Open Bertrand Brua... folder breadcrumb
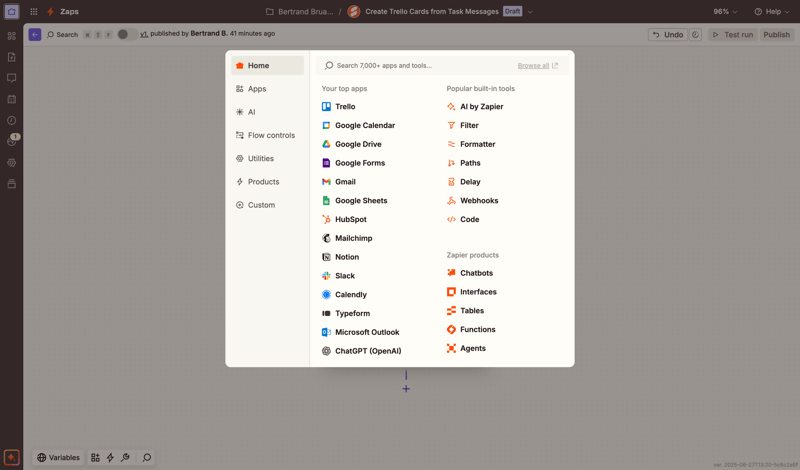This screenshot has height=470, width=800. coord(299,11)
